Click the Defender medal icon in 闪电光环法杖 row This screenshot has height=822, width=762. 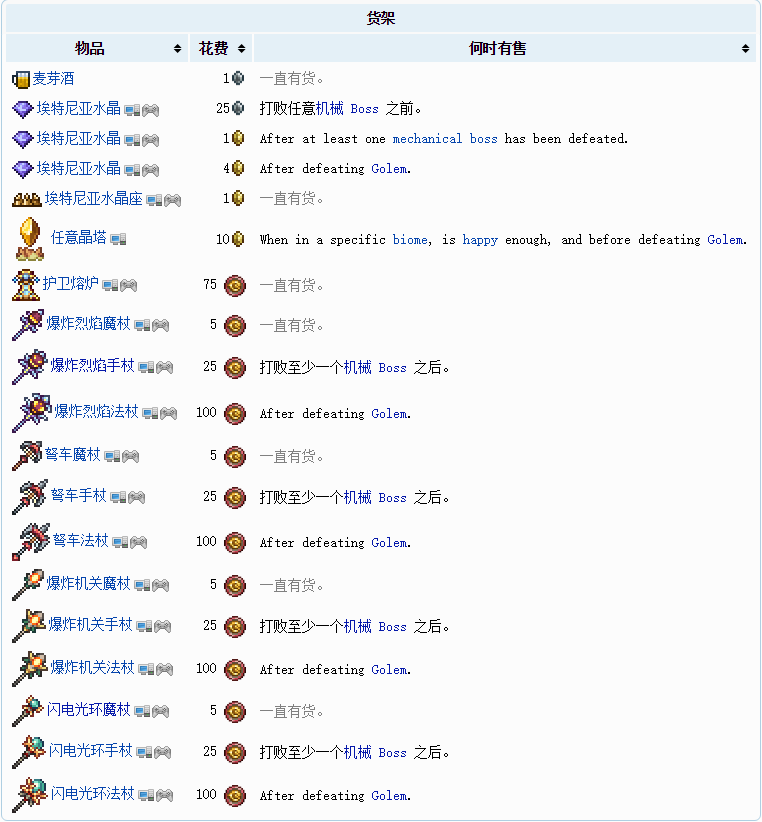[235, 796]
